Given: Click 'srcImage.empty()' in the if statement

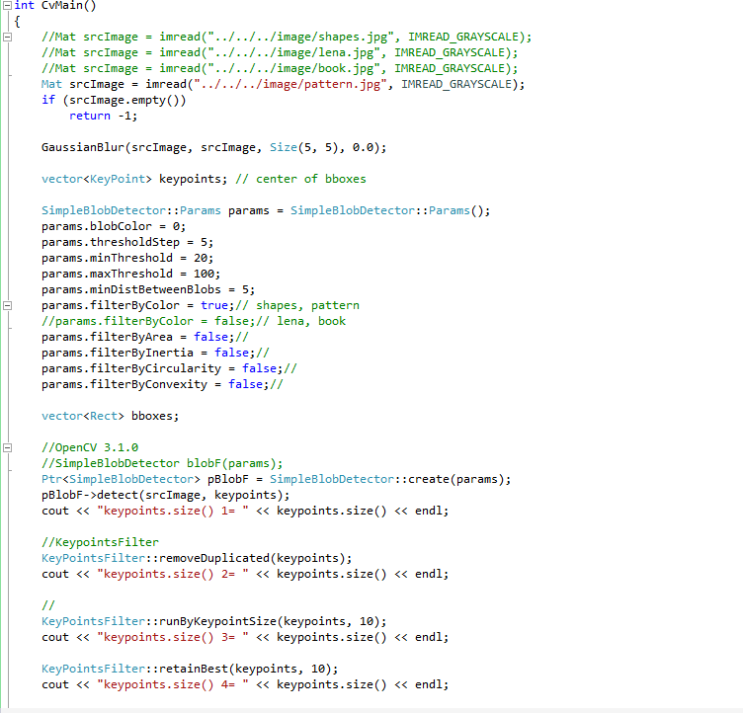Looking at the screenshot, I should tap(124, 100).
